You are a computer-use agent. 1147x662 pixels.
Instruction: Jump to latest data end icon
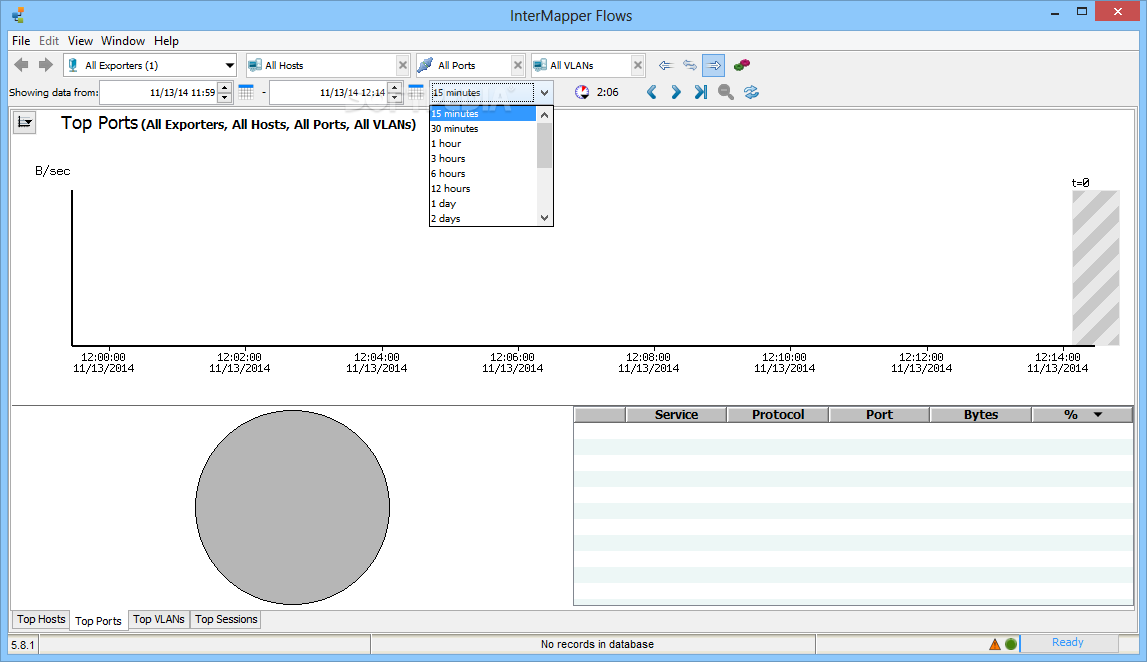701,92
